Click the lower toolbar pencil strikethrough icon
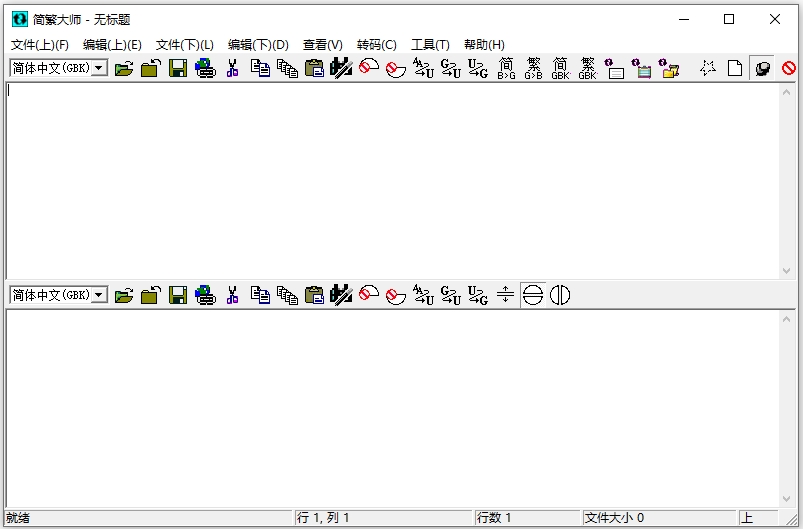Screen dimensions: 803x529 click(341, 295)
